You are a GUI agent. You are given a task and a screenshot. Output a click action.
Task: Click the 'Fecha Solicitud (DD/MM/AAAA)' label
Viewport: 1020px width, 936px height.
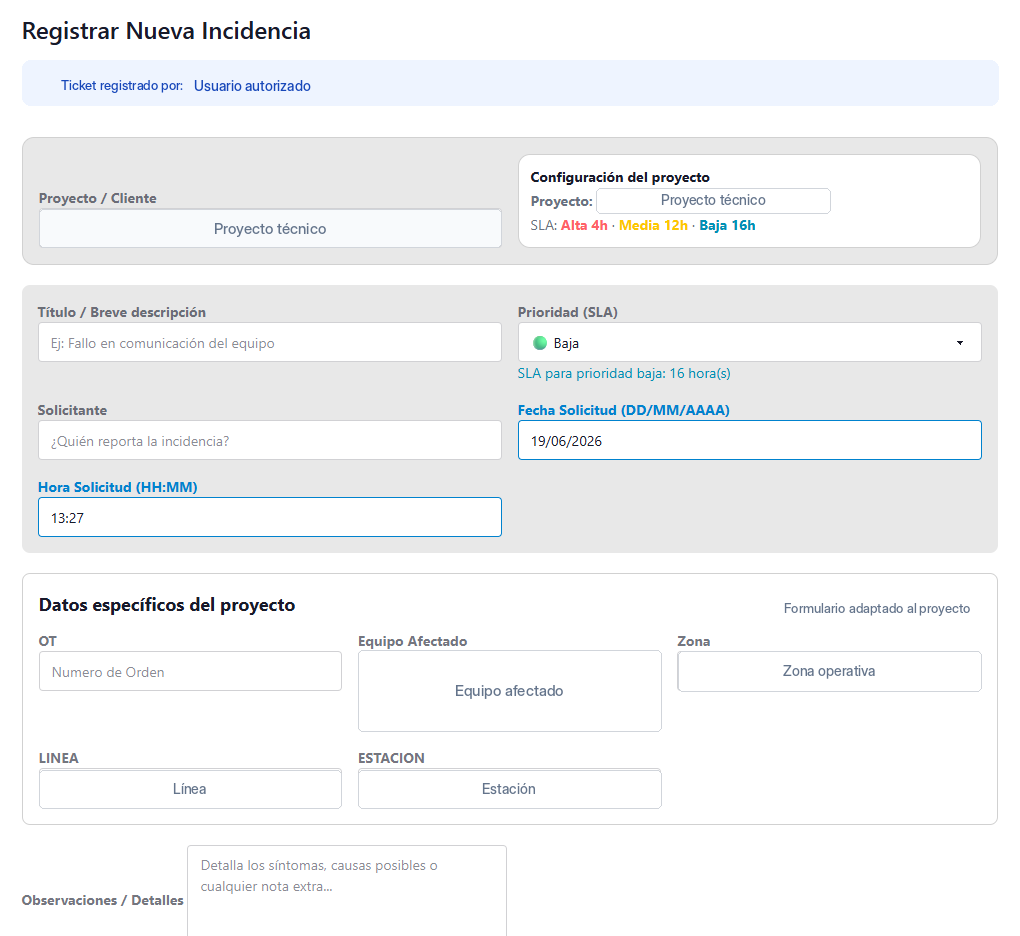624,410
